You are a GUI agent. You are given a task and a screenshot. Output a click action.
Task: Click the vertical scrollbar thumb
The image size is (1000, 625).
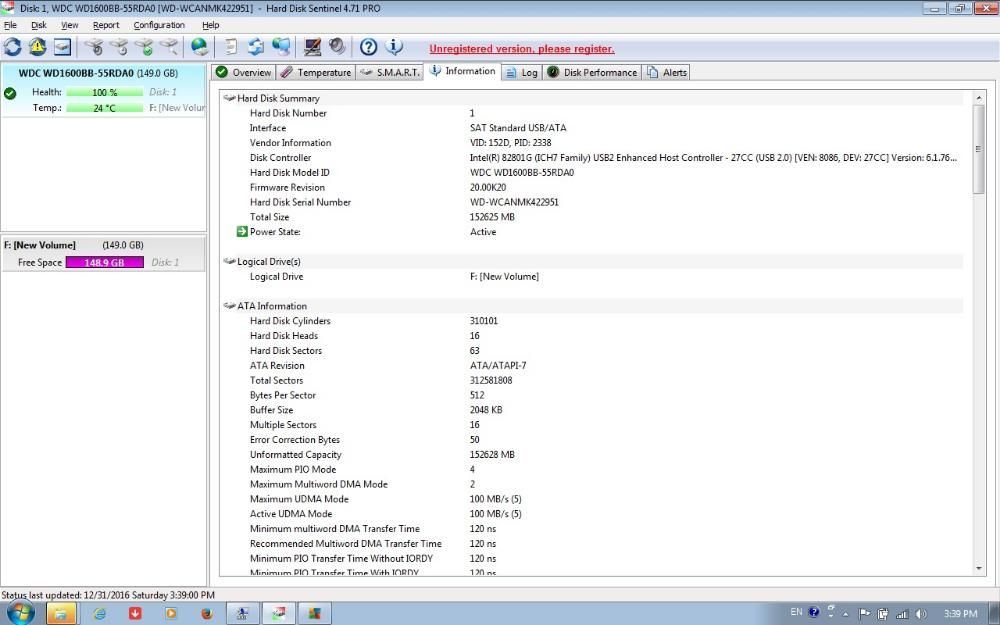[x=979, y=149]
